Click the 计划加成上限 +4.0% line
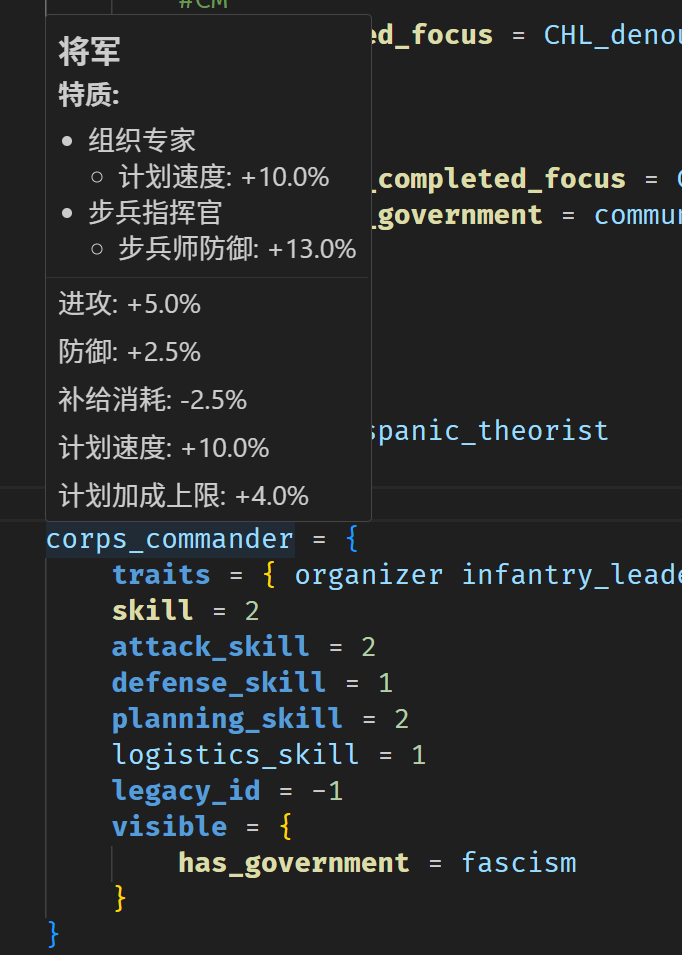The height and width of the screenshot is (955, 682). click(x=183, y=495)
